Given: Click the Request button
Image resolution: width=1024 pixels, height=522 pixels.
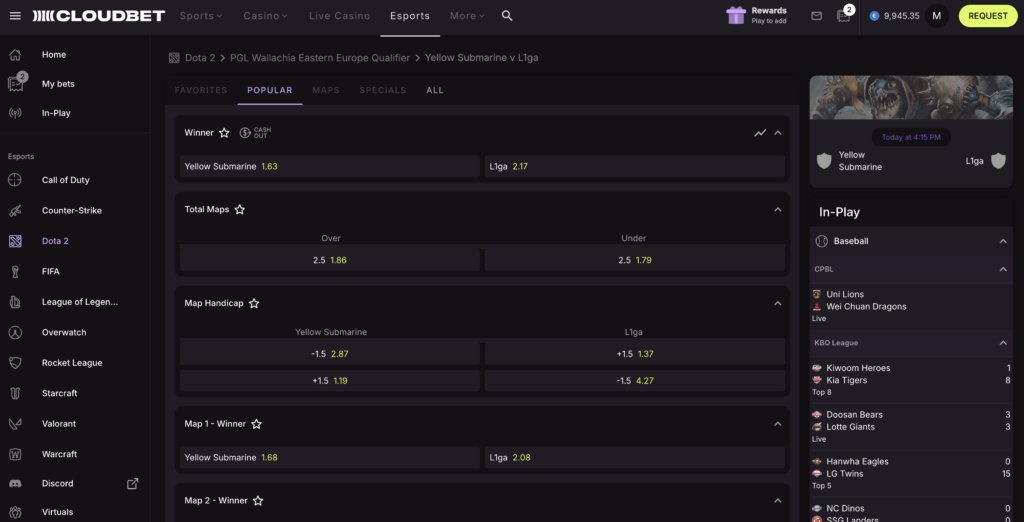Looking at the screenshot, I should click(988, 16).
